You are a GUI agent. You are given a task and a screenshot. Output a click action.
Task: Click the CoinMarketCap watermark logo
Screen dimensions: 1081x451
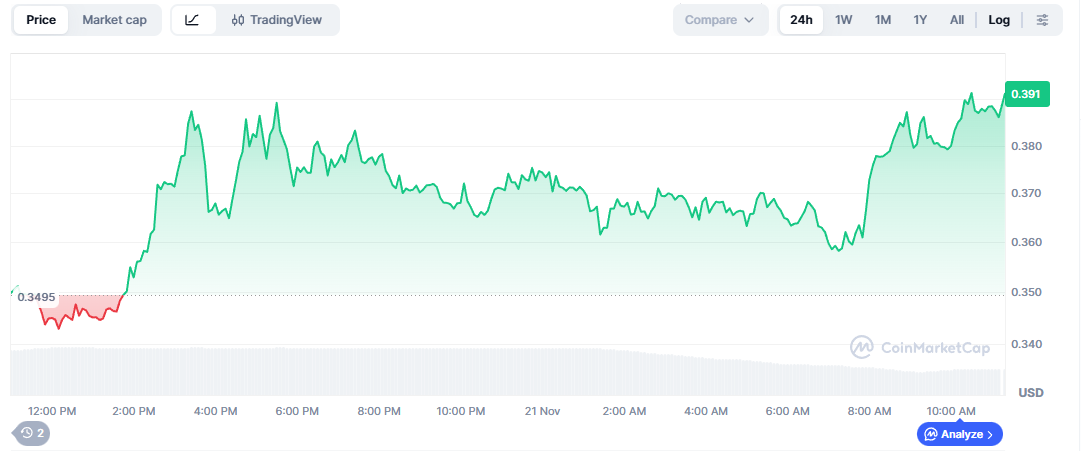pos(920,347)
